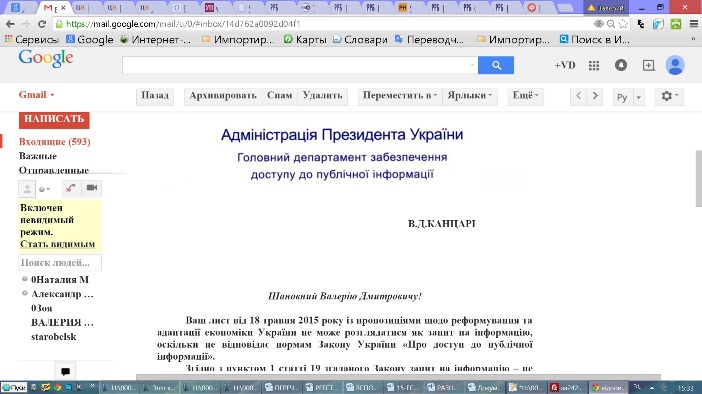Open the Важные folder

click(x=38, y=156)
